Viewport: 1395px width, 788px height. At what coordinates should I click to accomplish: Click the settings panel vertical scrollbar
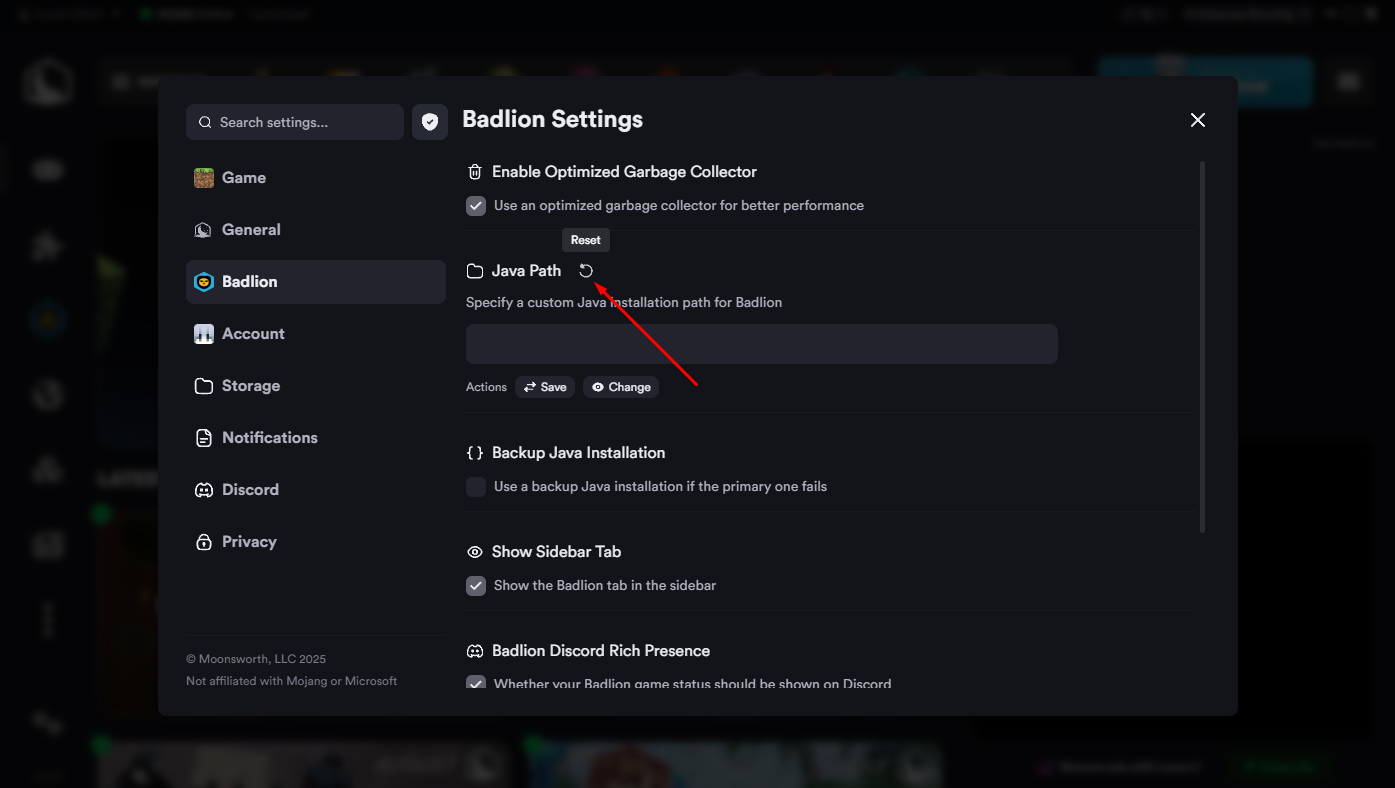(x=1202, y=346)
